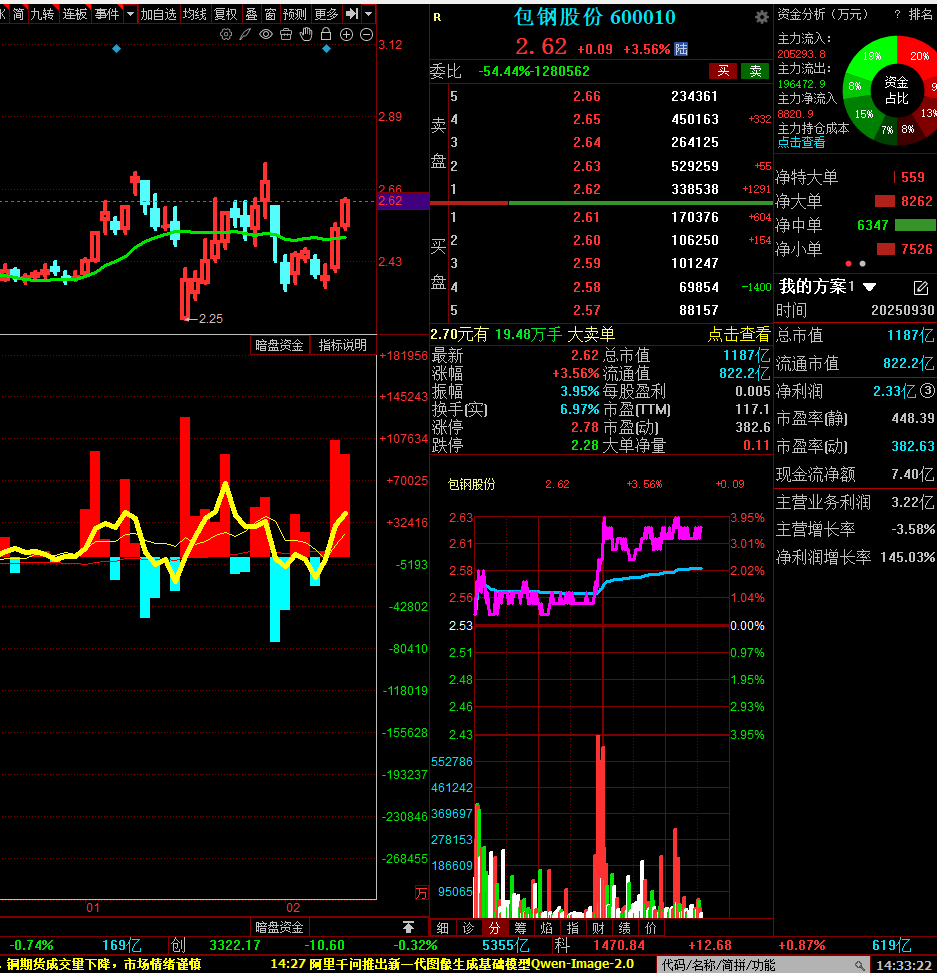This screenshot has width=937, height=973.
Task: Open 指标说明 indicator explanation
Action: tap(343, 345)
